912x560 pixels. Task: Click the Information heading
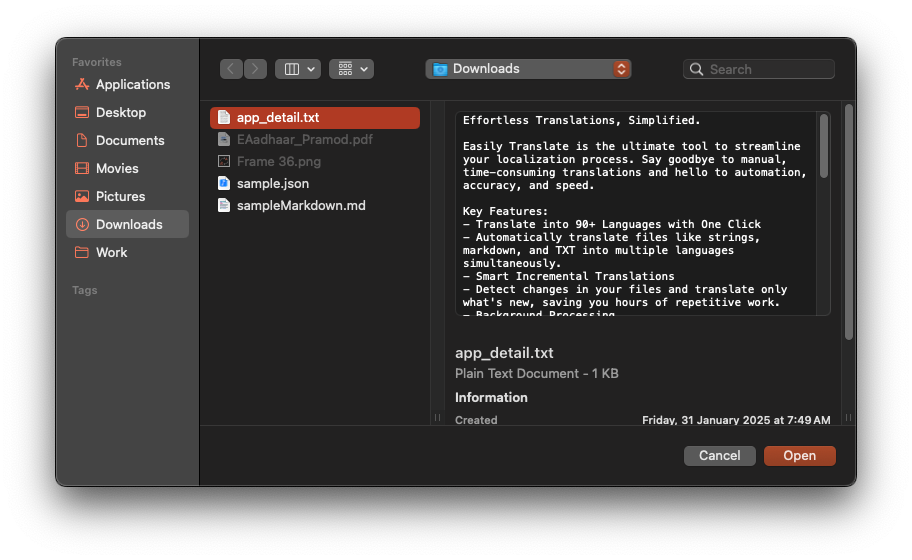491,397
